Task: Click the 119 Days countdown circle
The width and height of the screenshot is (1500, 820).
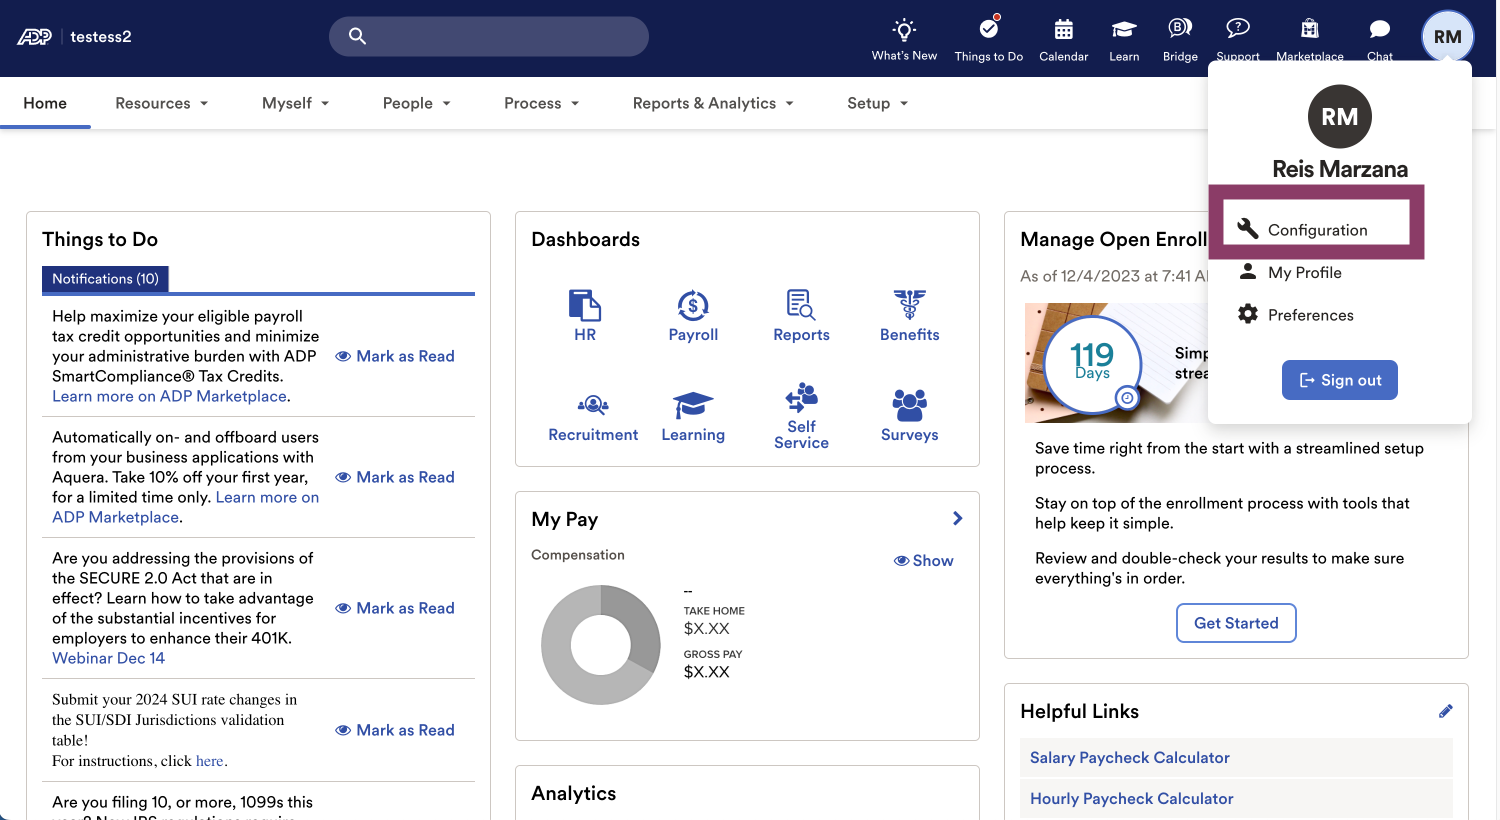Action: (x=1091, y=363)
